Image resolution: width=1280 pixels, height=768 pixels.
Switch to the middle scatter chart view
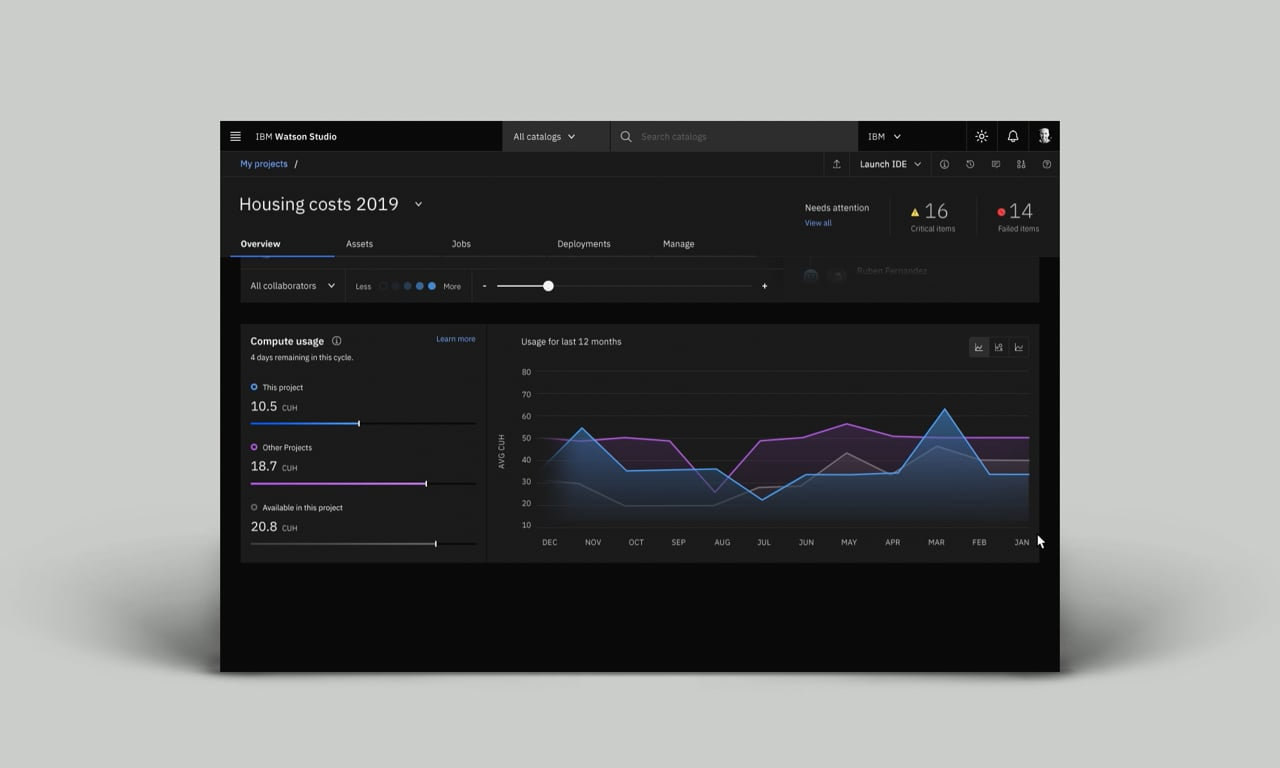click(999, 347)
